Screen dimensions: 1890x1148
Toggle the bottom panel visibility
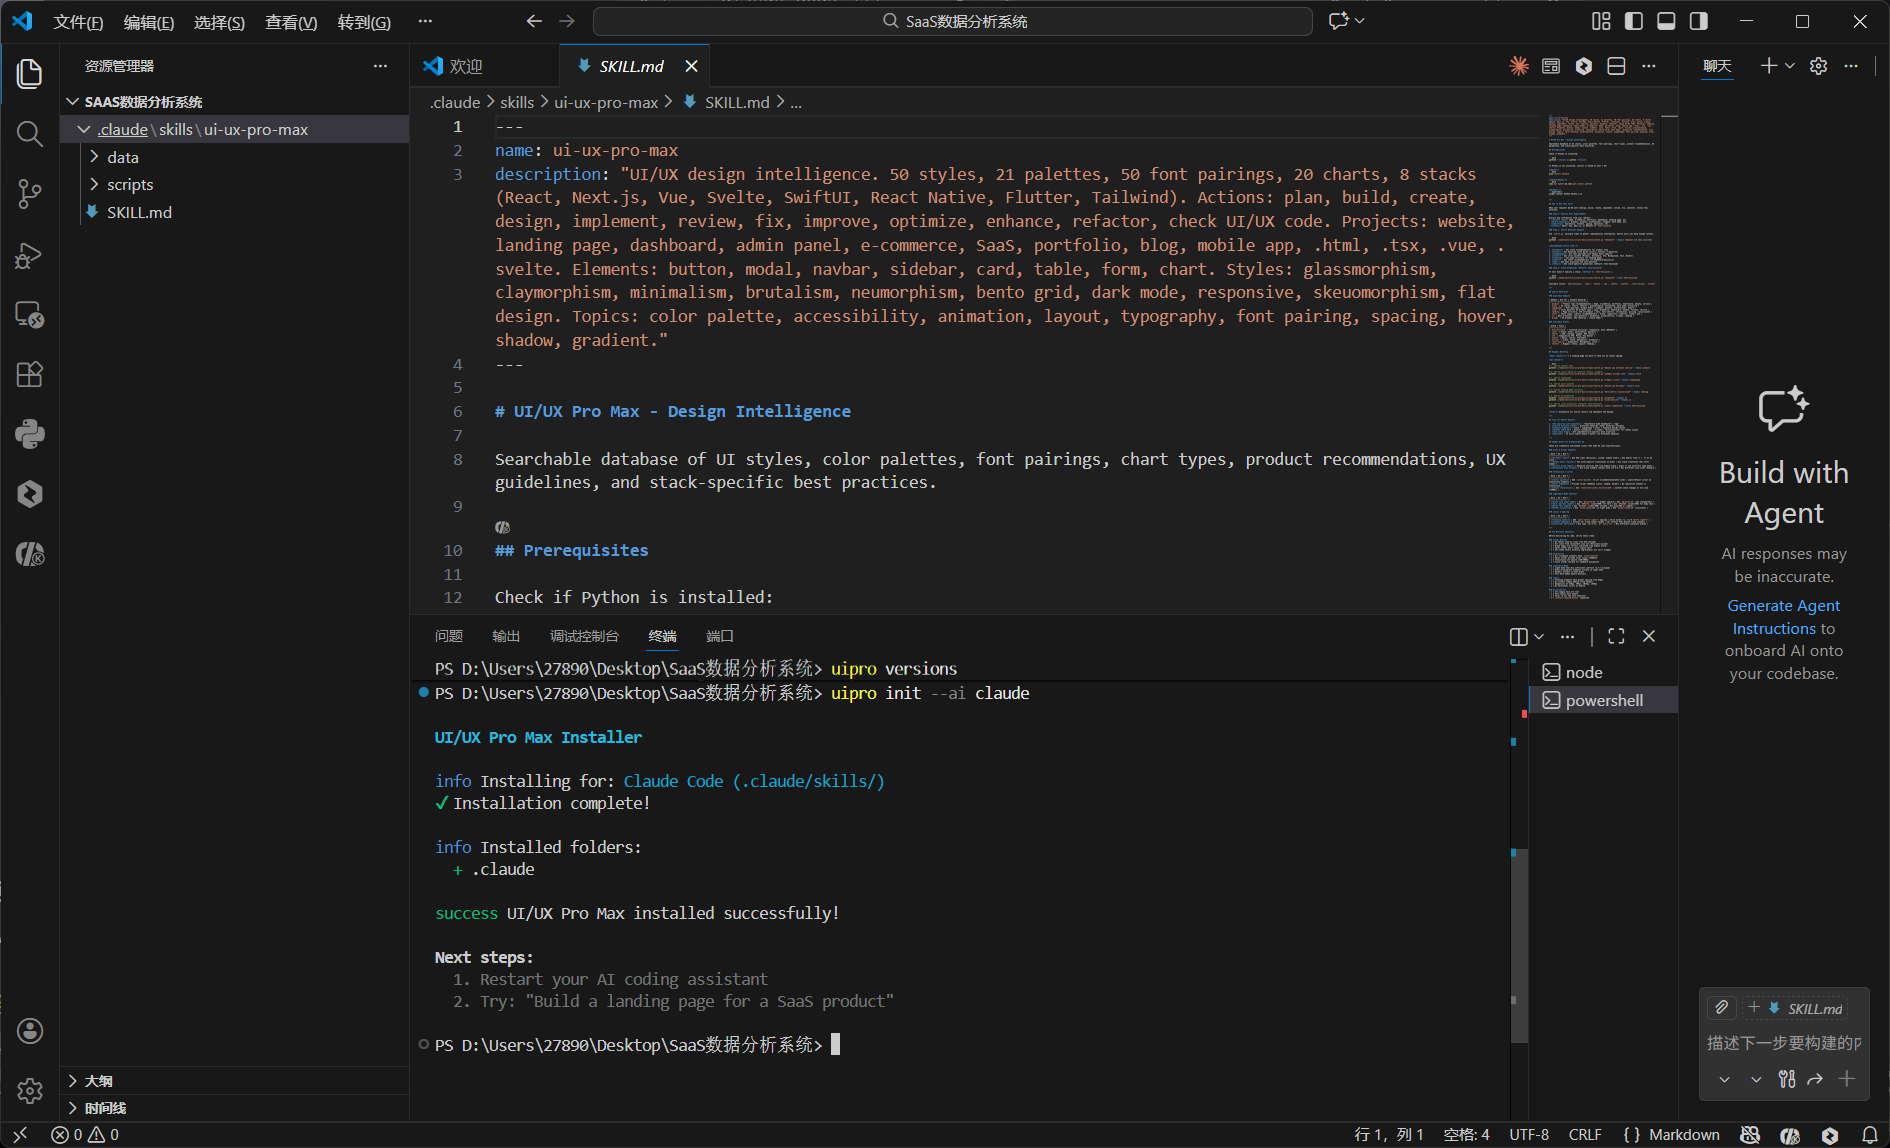pos(1666,21)
